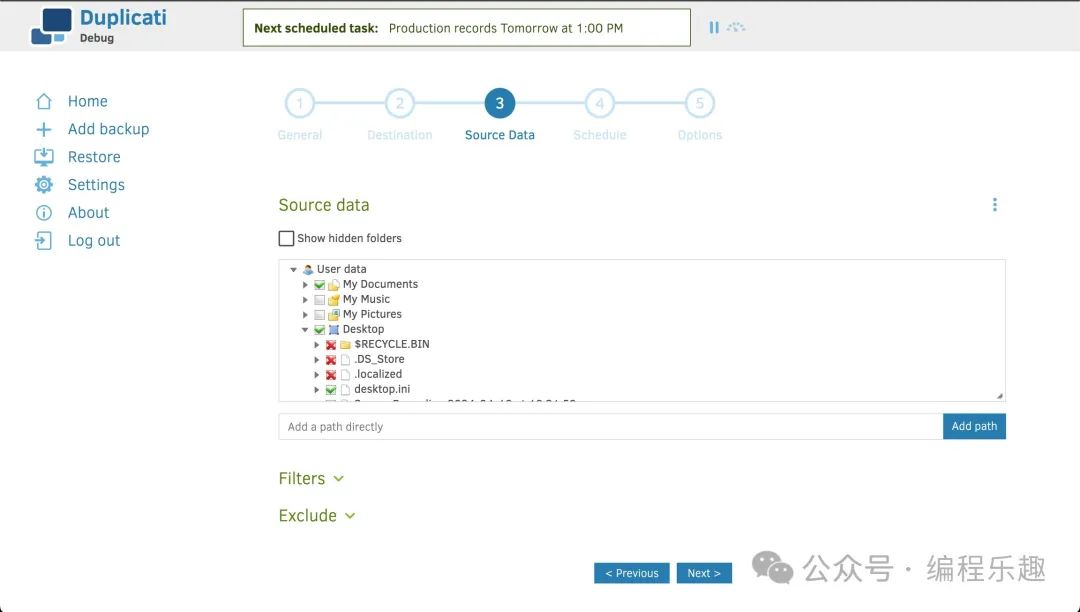The width and height of the screenshot is (1080, 612).
Task: Click the Add a path directly field
Action: 610,427
